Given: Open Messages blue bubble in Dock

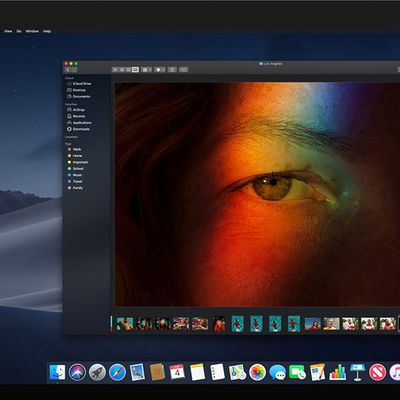Looking at the screenshot, I should 277,372.
